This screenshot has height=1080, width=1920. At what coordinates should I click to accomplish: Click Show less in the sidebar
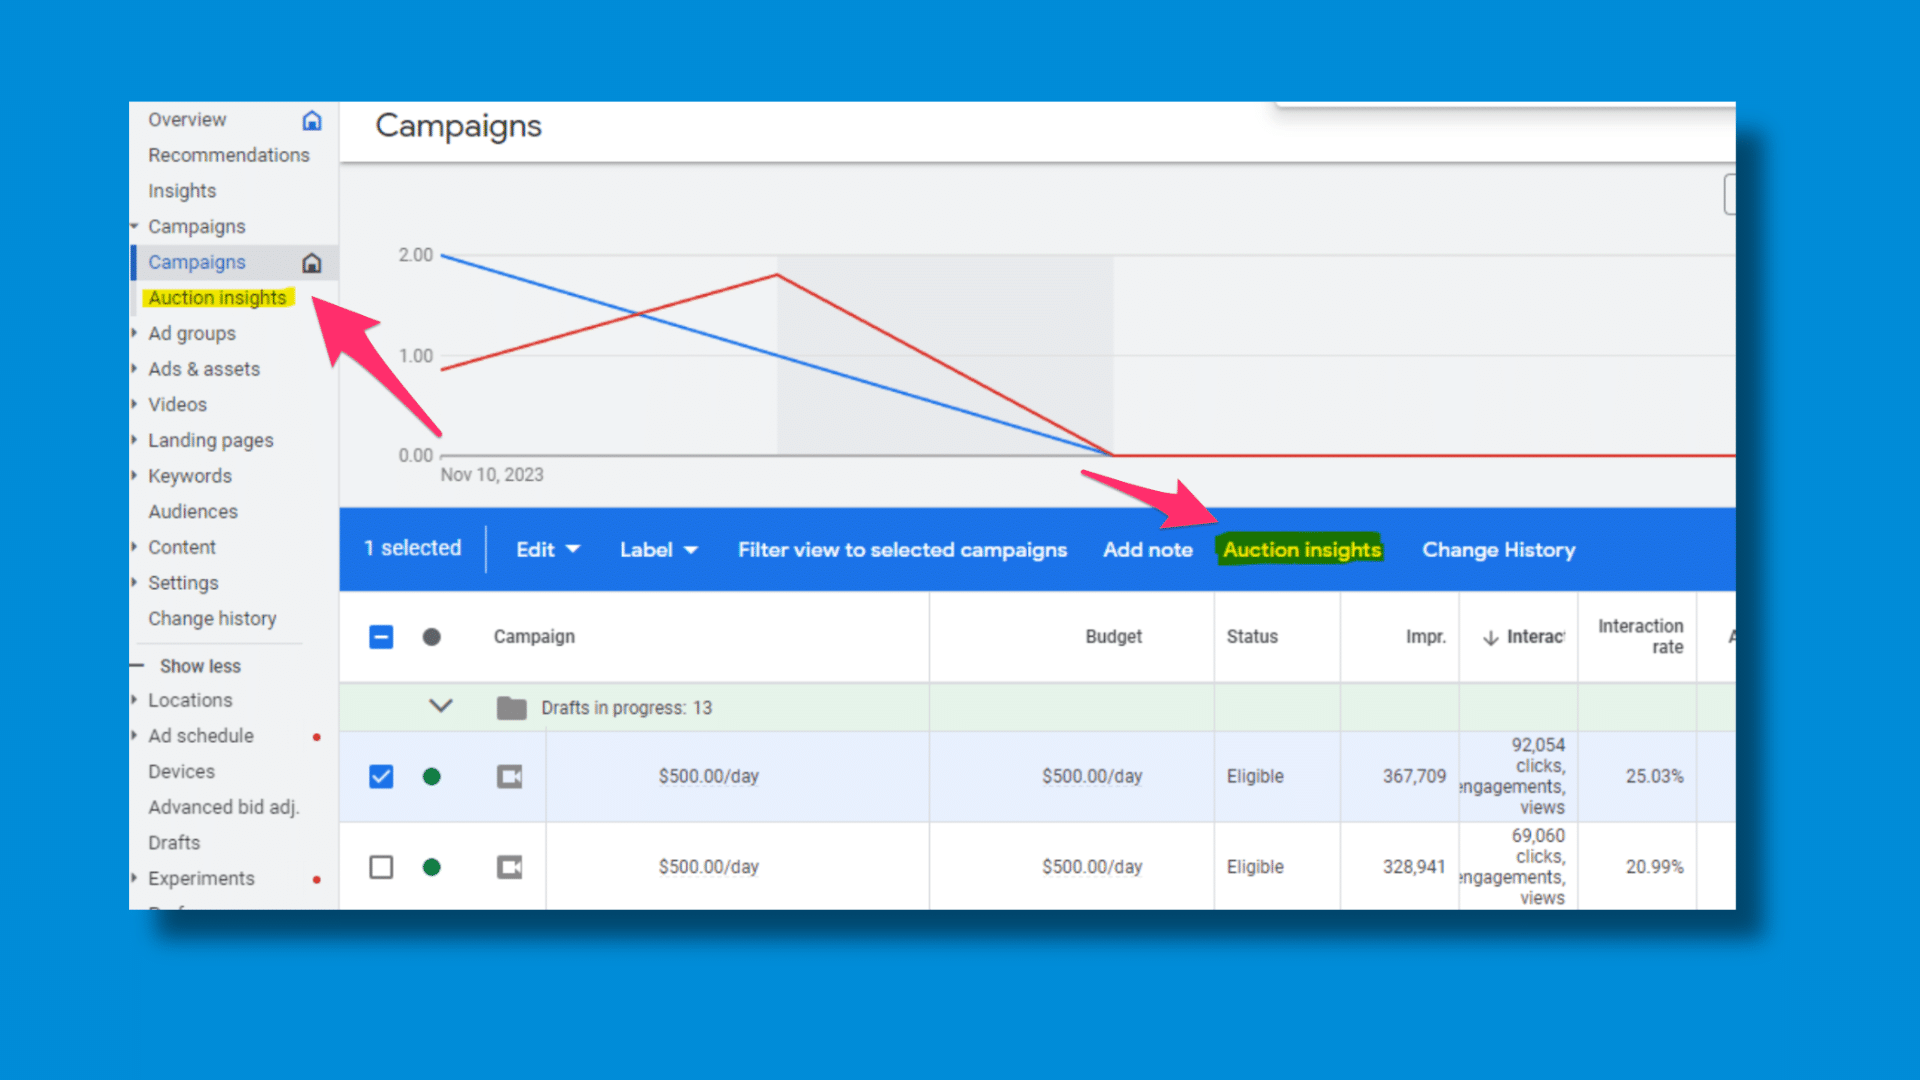200,666
